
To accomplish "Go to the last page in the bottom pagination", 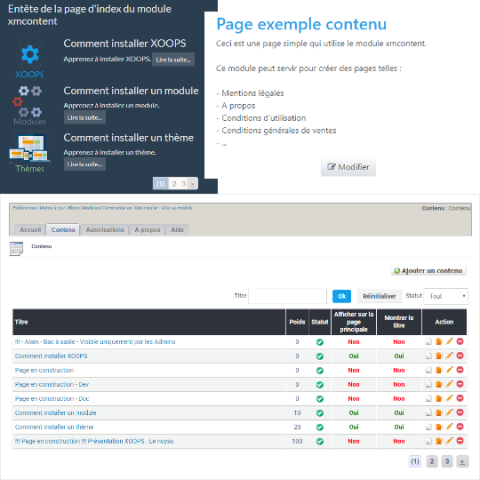I will [462, 462].
